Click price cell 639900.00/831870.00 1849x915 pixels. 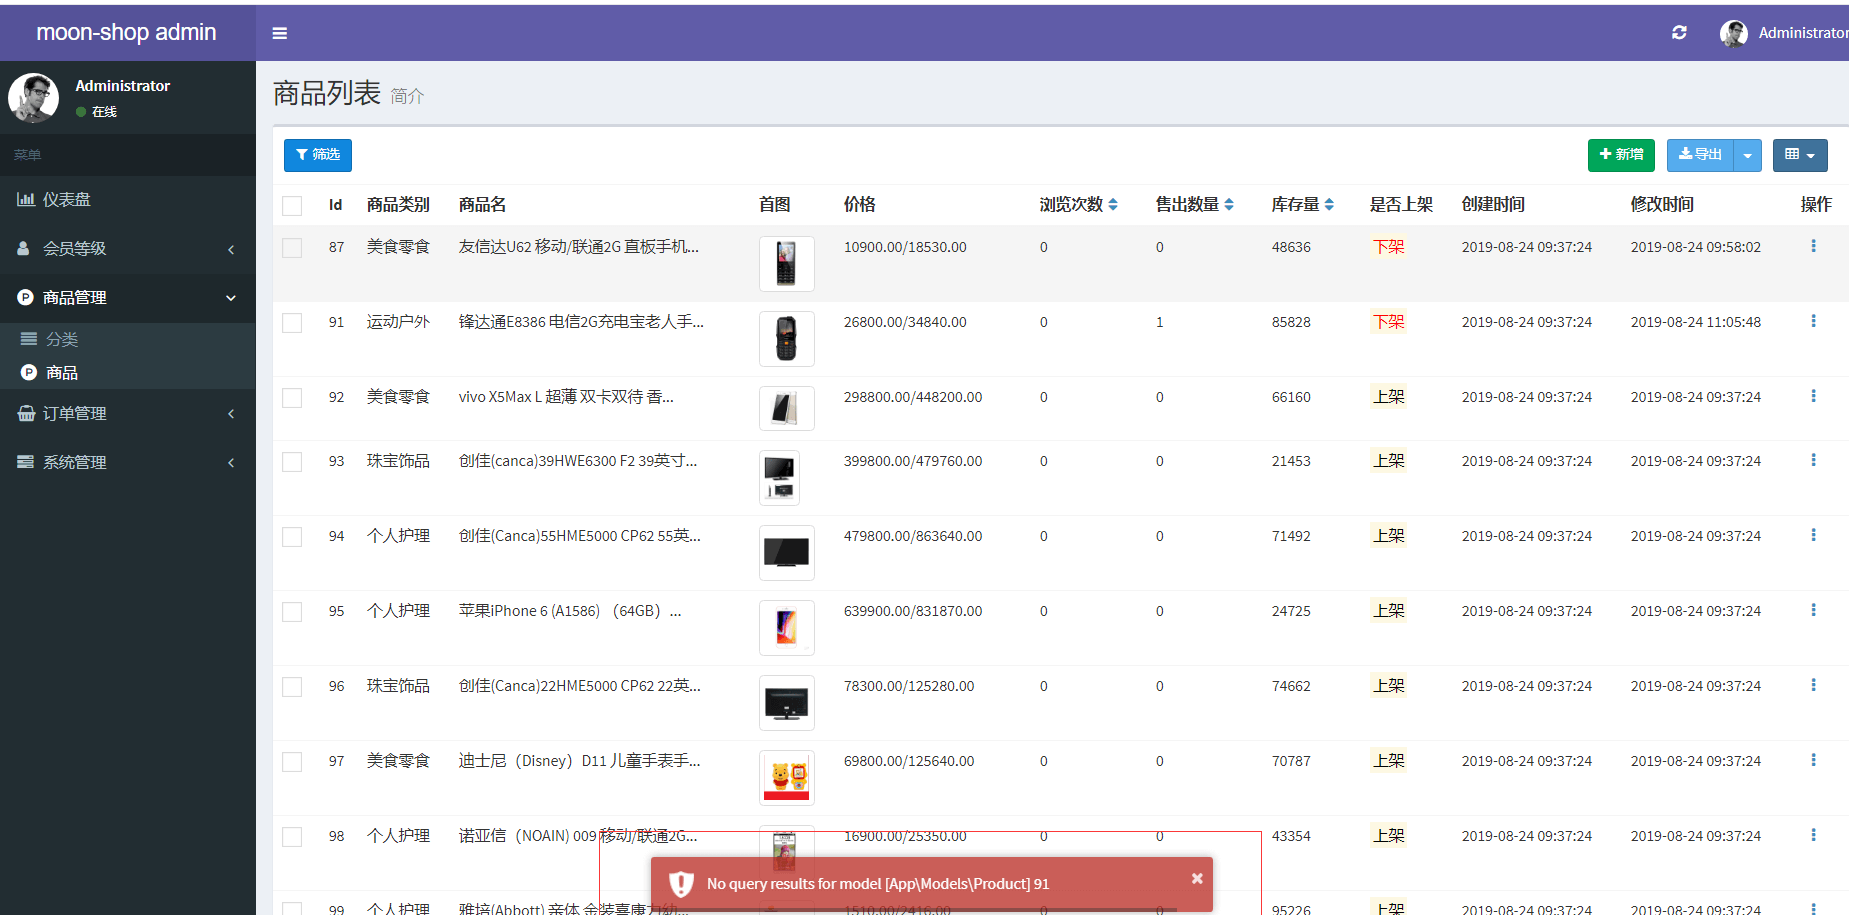(x=913, y=611)
